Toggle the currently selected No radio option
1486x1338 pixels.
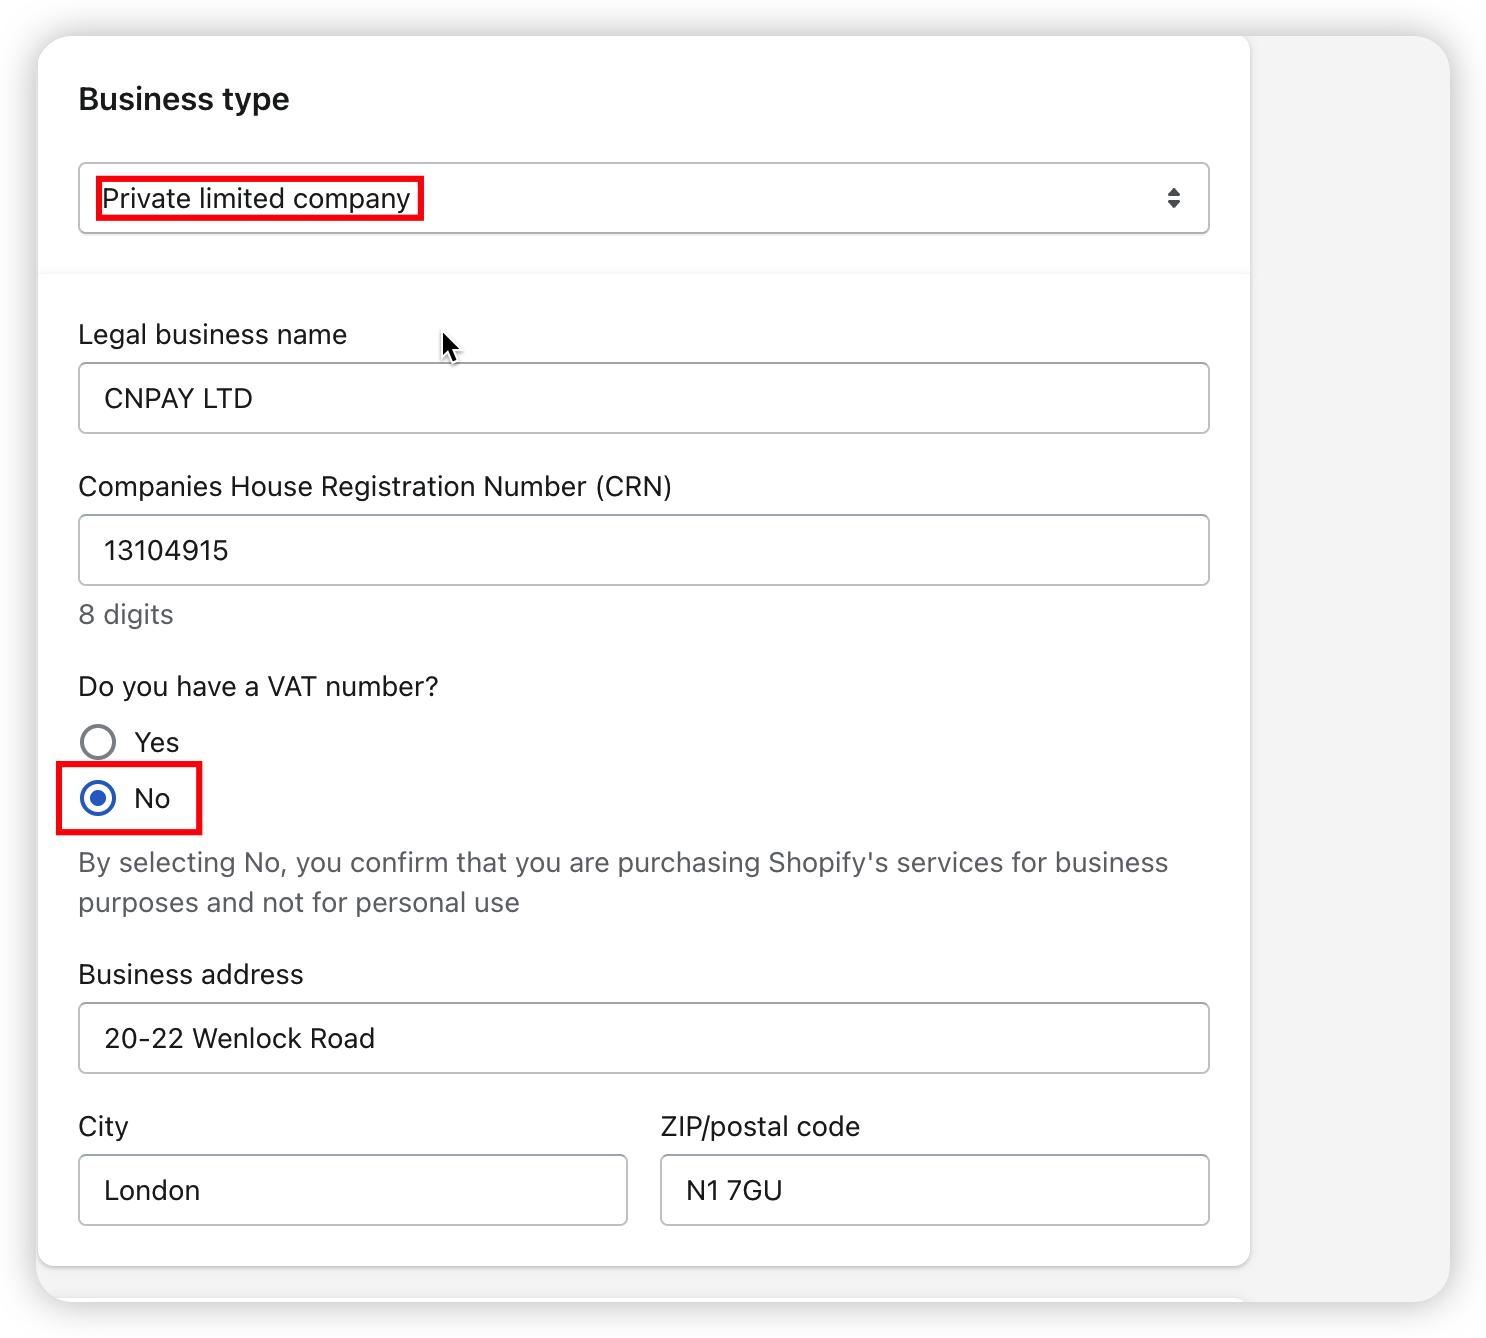click(97, 798)
